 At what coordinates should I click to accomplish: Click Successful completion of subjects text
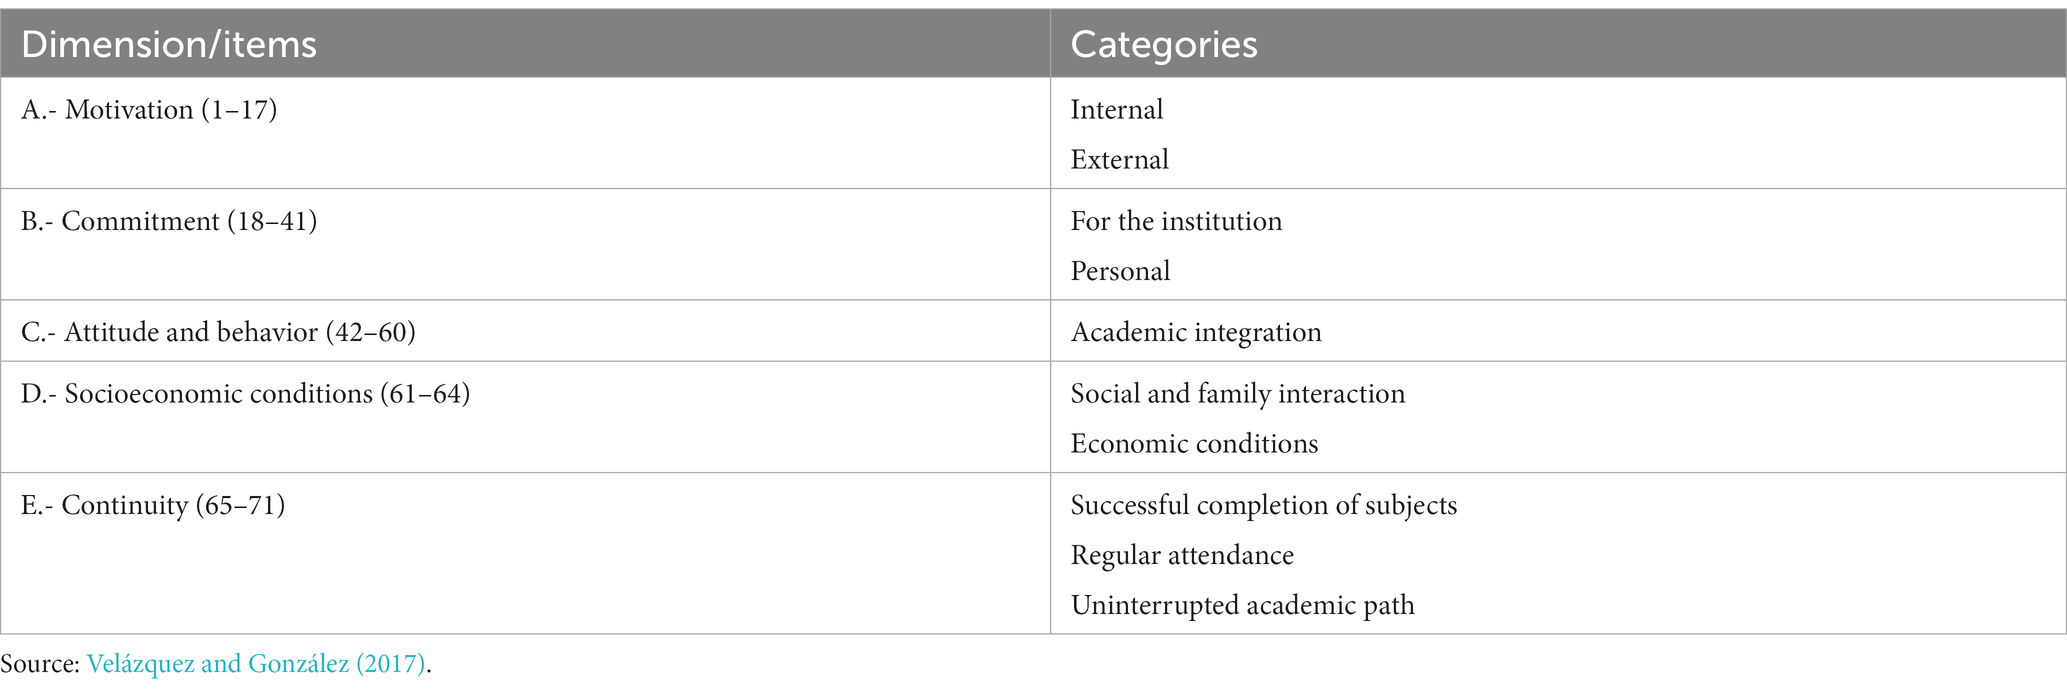[x=1264, y=505]
